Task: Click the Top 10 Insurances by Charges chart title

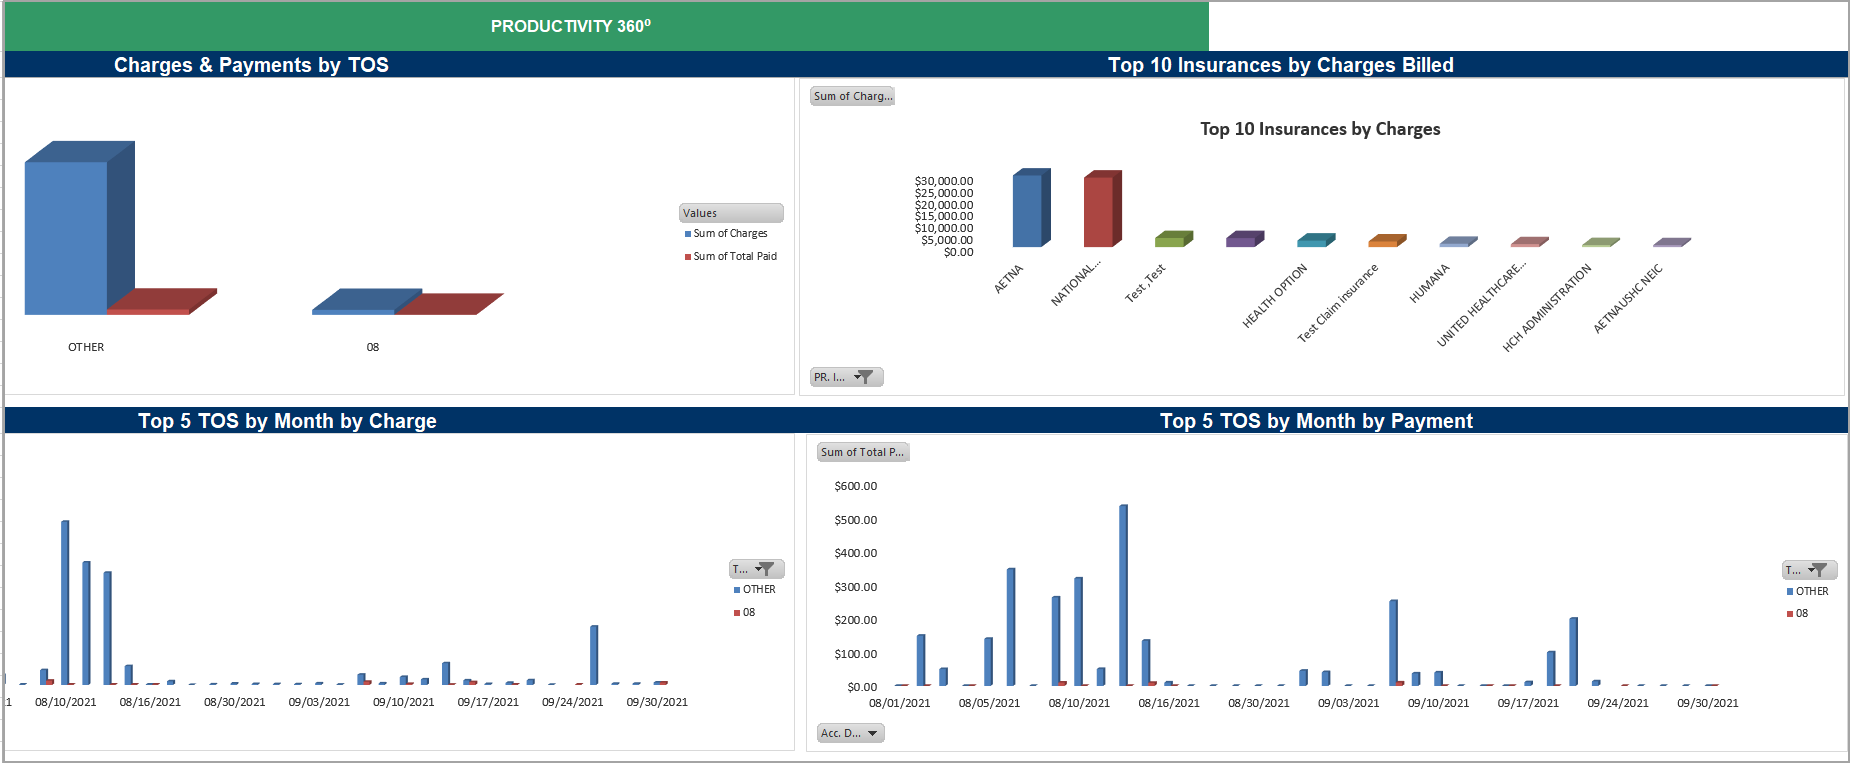Action: click(1319, 129)
